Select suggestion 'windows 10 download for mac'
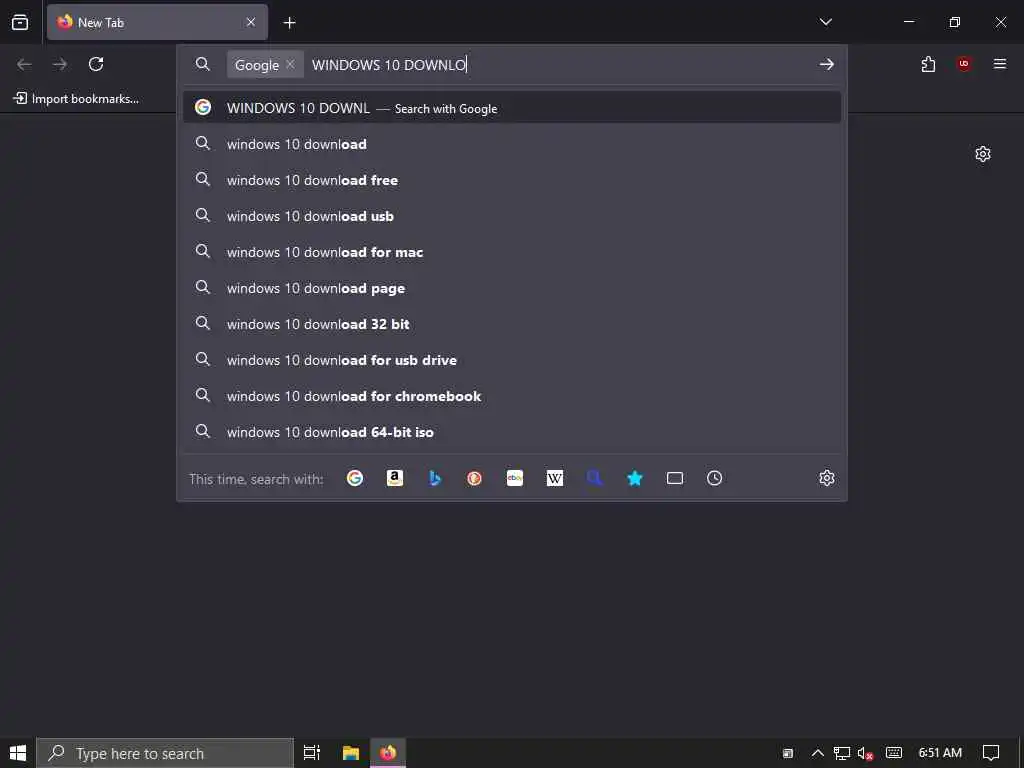This screenshot has height=768, width=1024. coord(512,252)
